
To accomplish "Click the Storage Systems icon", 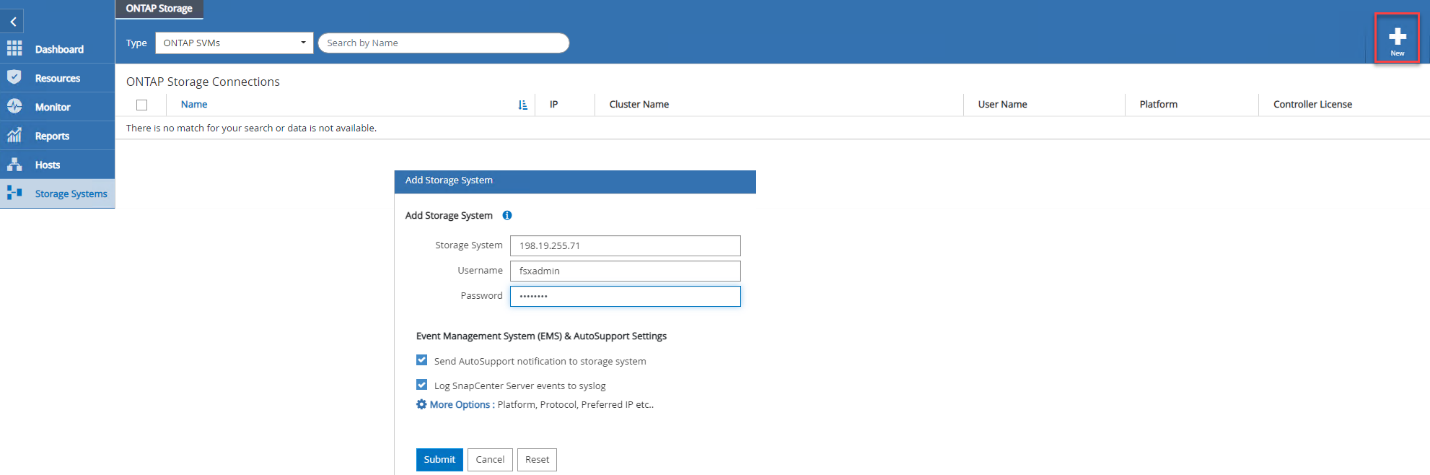I will tap(14, 193).
